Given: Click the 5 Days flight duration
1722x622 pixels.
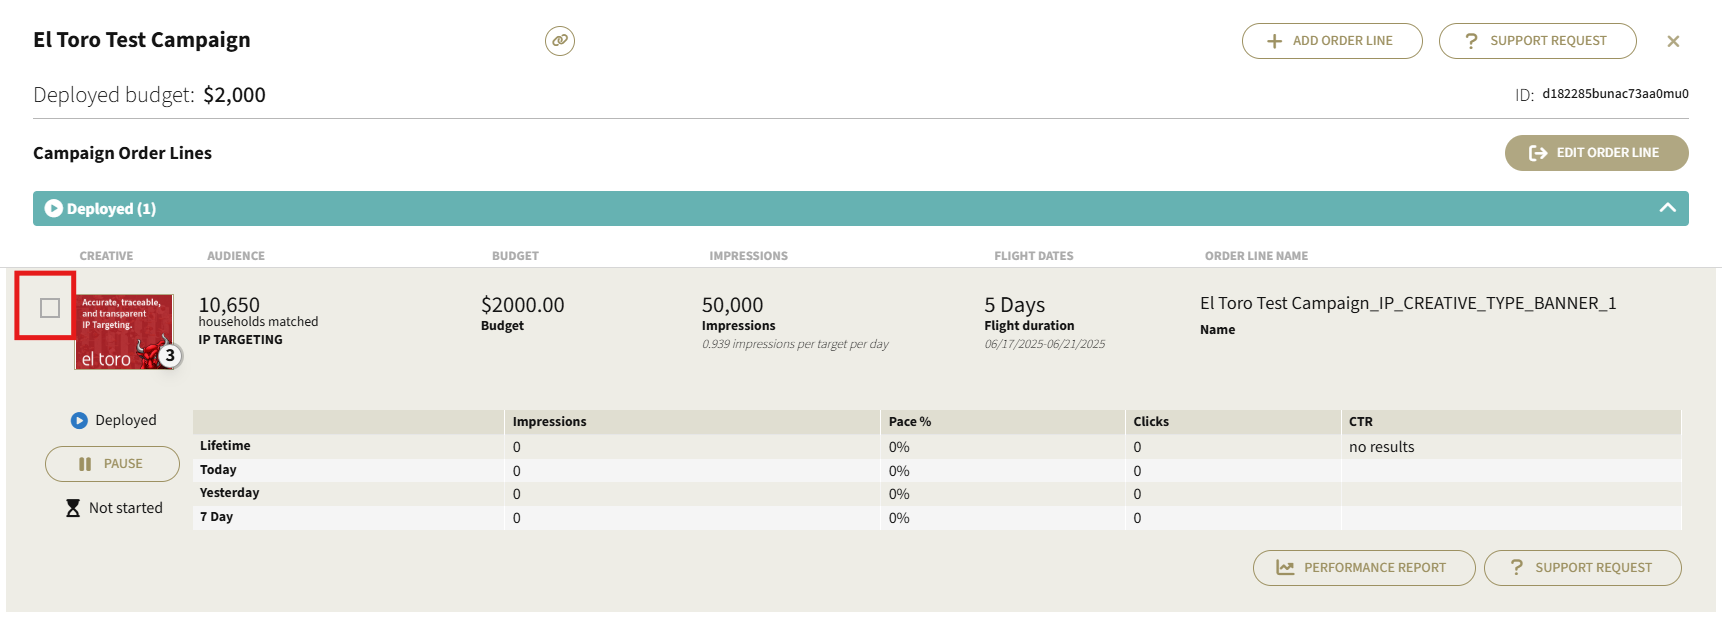Looking at the screenshot, I should pos(1014,305).
